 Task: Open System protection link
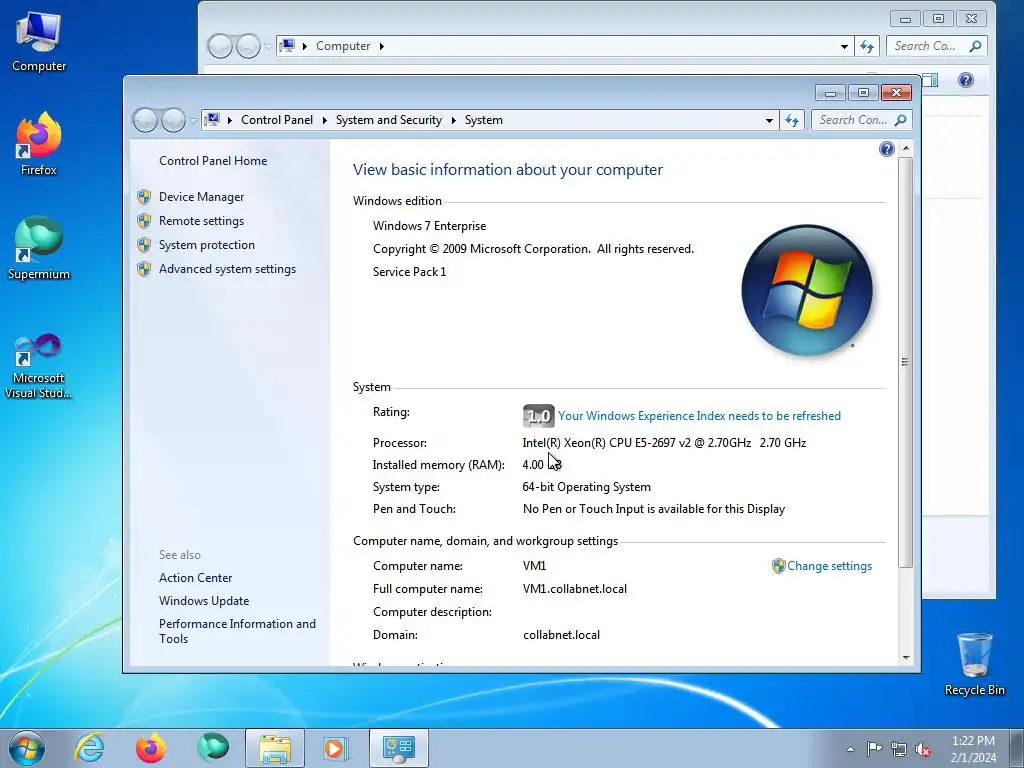[x=206, y=245]
